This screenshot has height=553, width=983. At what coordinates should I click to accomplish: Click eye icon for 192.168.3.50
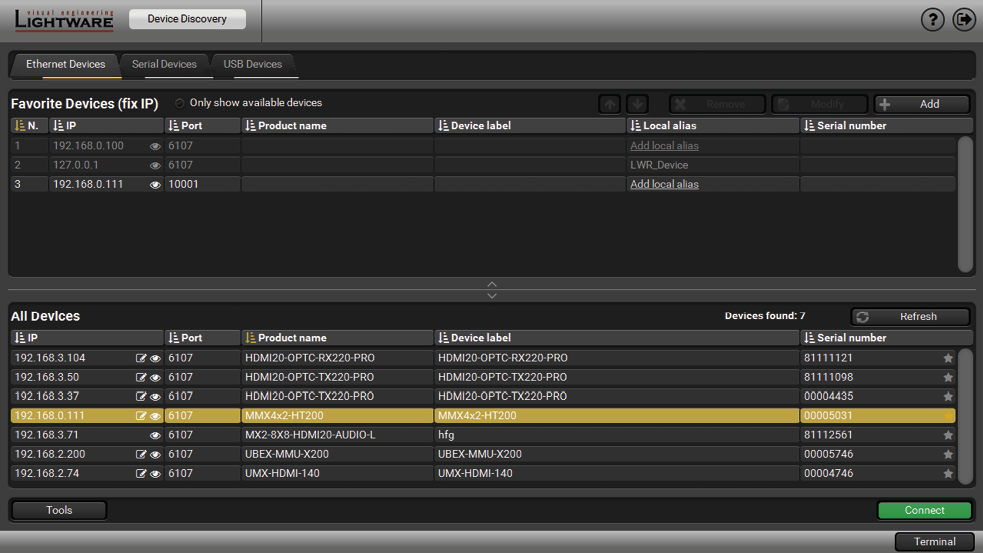click(x=155, y=378)
